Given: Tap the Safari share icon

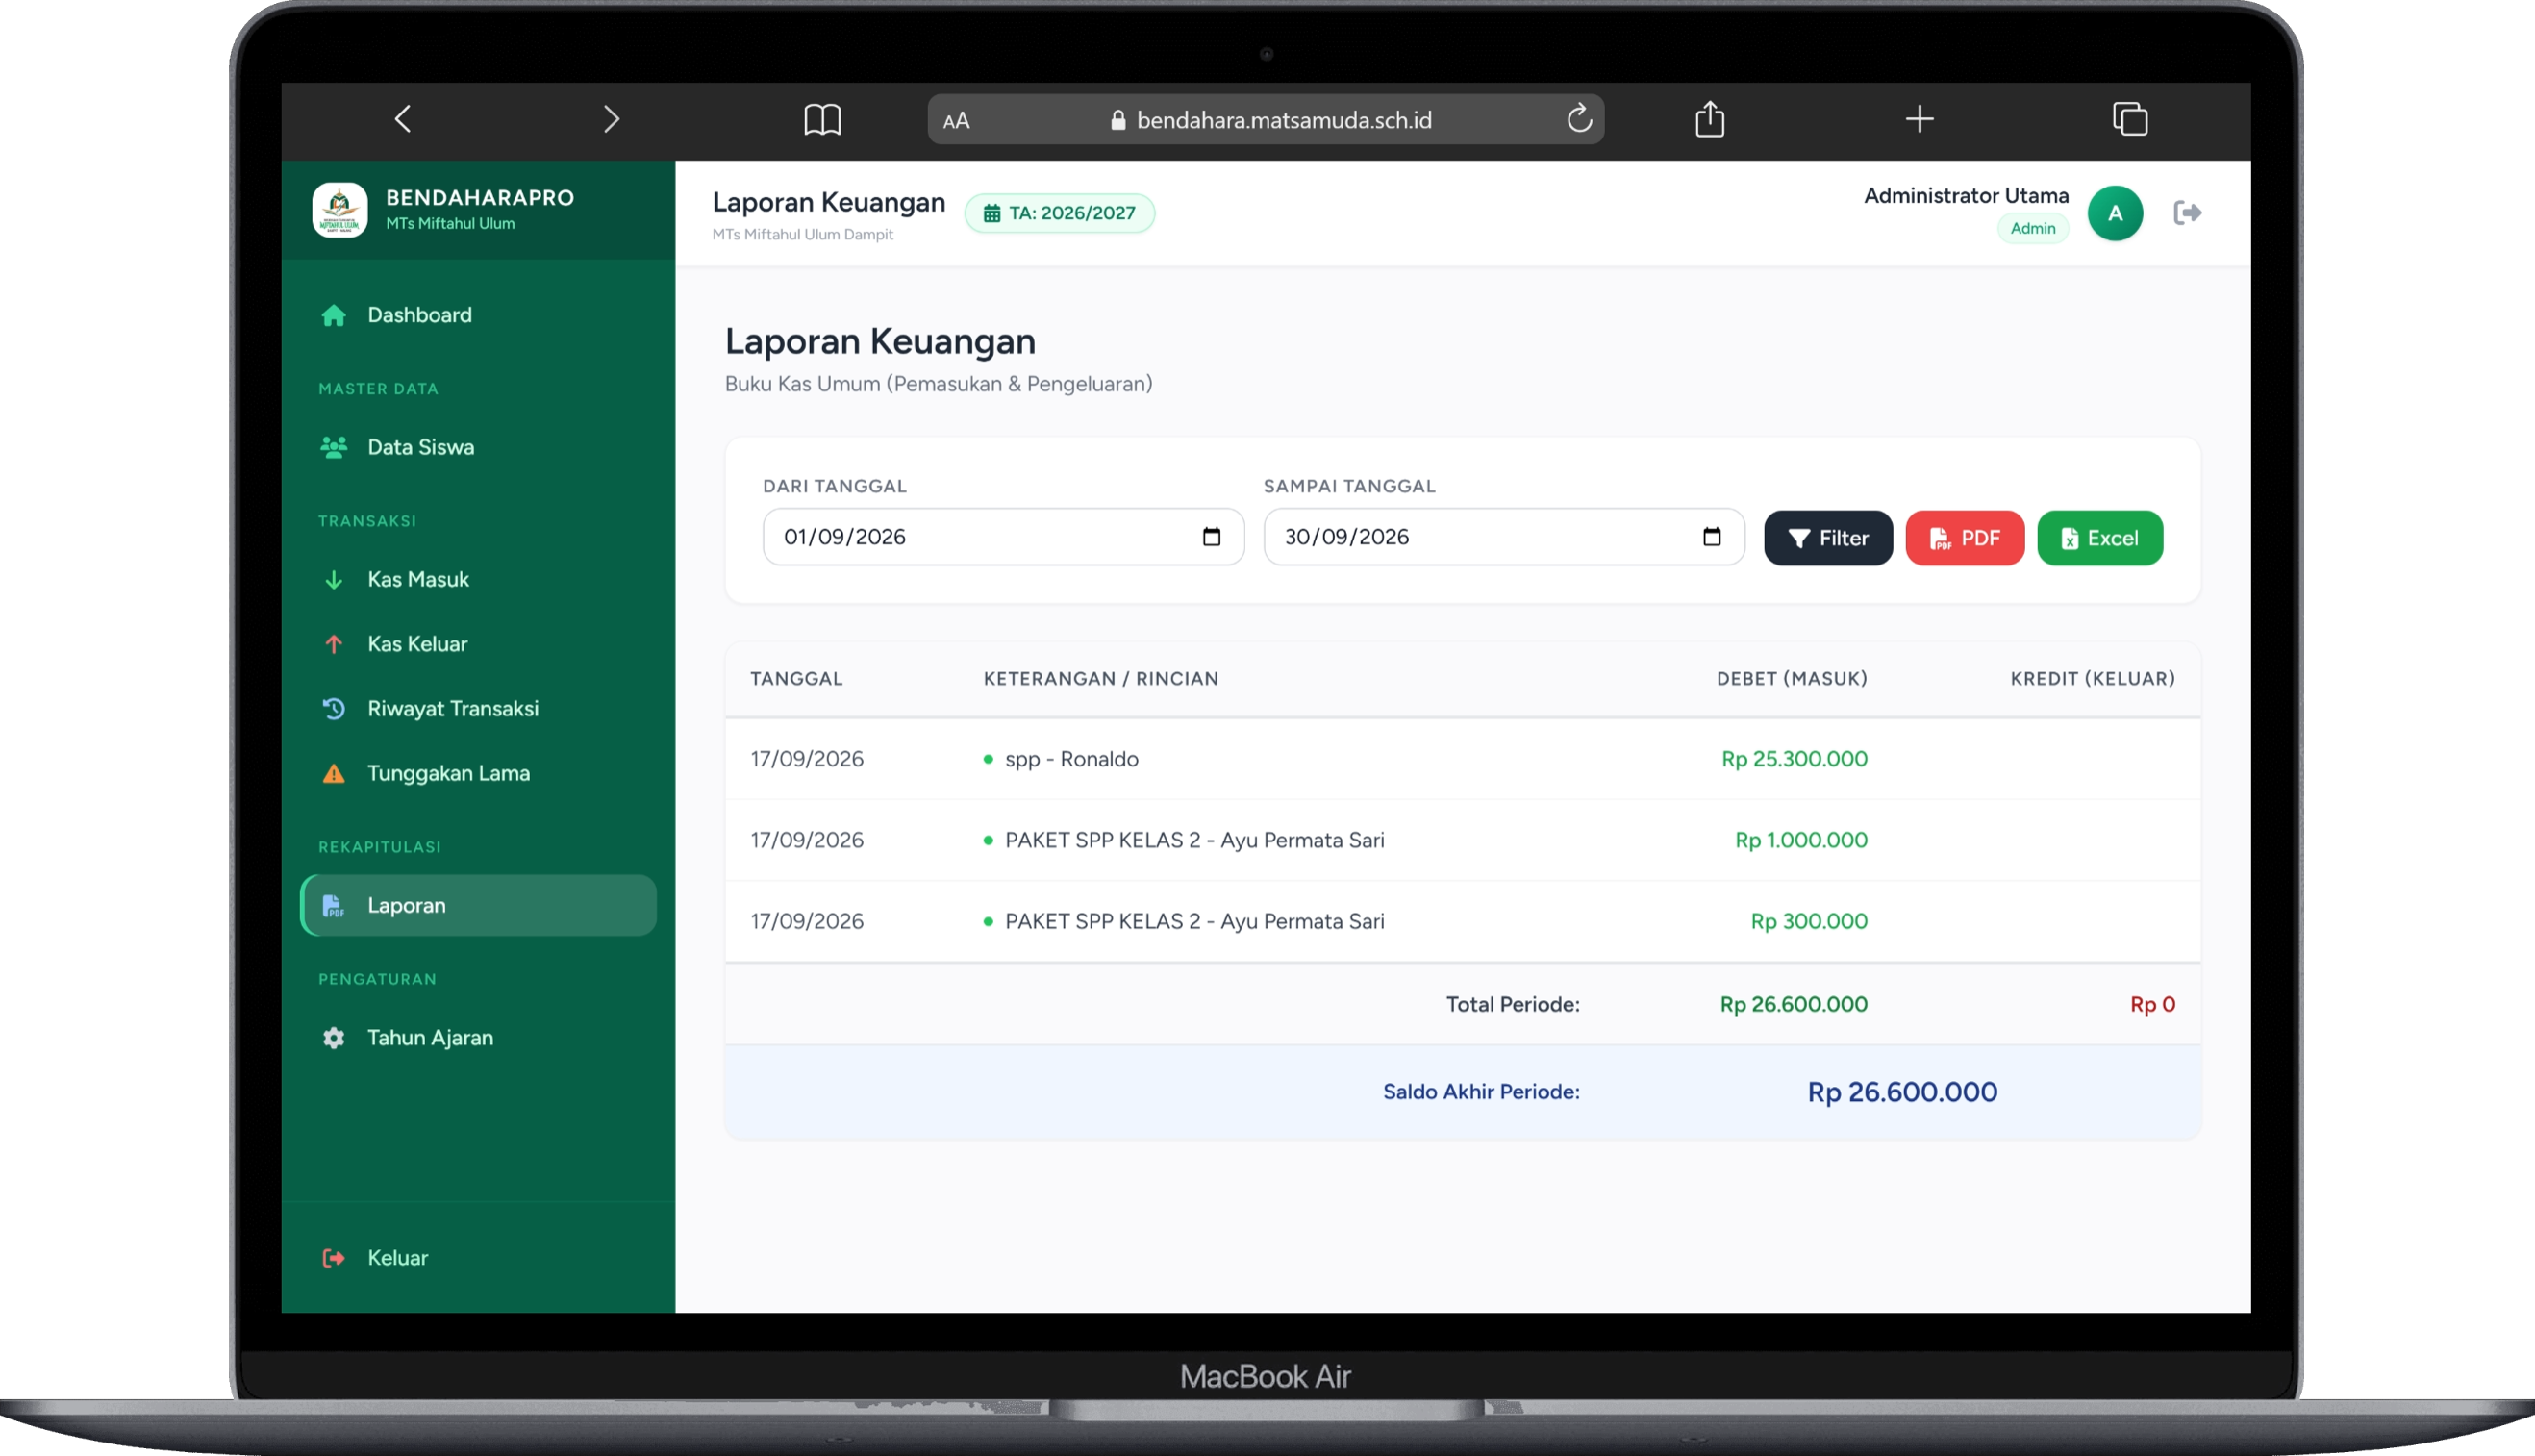Looking at the screenshot, I should tap(1710, 119).
